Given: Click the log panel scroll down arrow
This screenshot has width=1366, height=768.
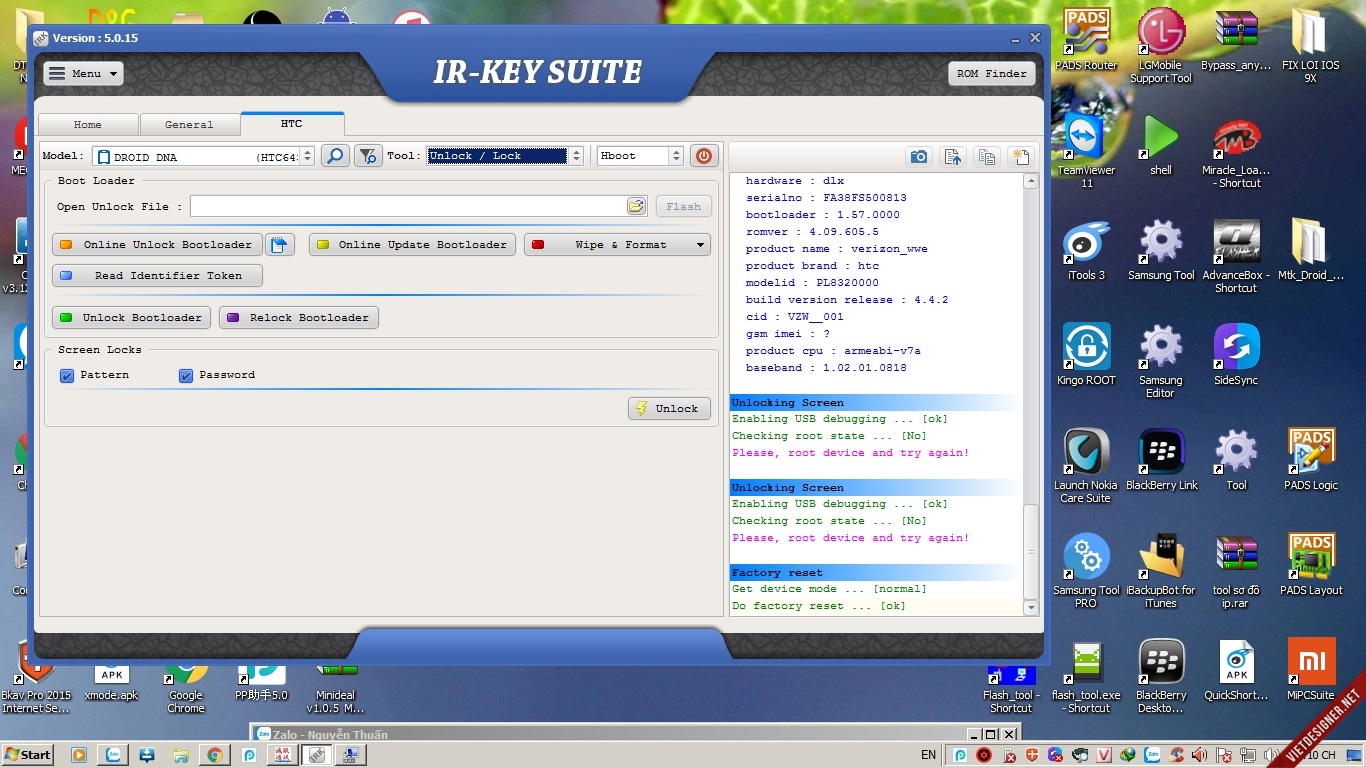Looking at the screenshot, I should [1031, 607].
